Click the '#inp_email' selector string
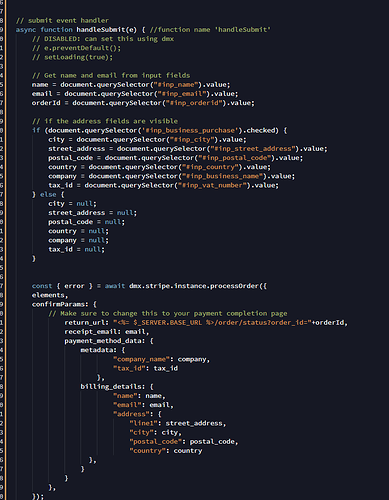Image resolution: width=389 pixels, height=500 pixels. [182, 94]
